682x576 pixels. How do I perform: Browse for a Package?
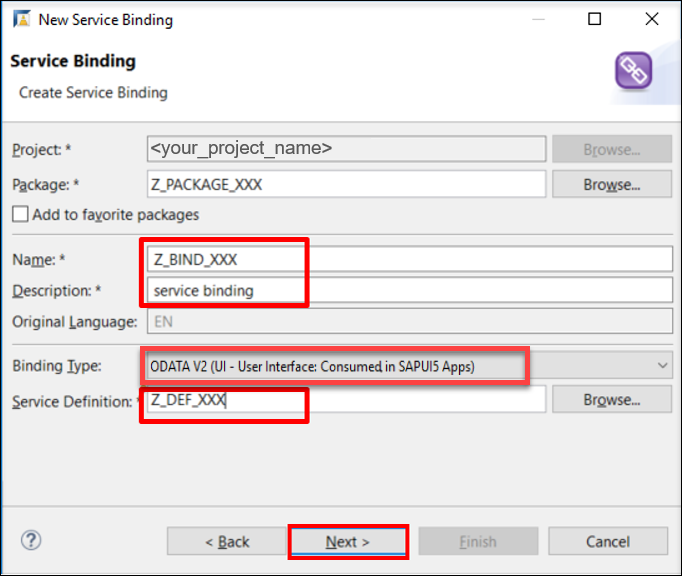[x=612, y=184]
